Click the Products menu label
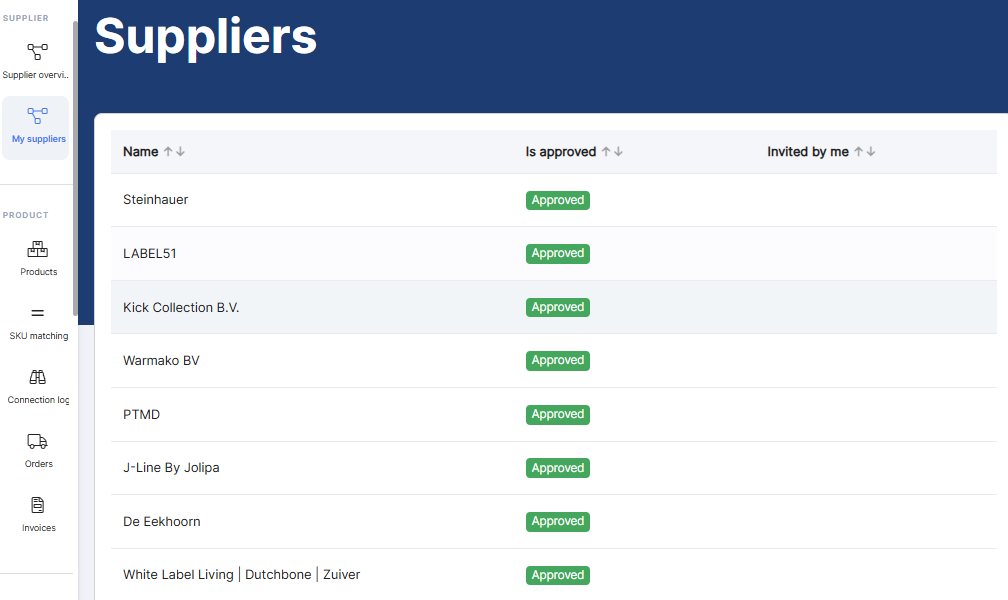The height and width of the screenshot is (600, 1008). [x=39, y=272]
